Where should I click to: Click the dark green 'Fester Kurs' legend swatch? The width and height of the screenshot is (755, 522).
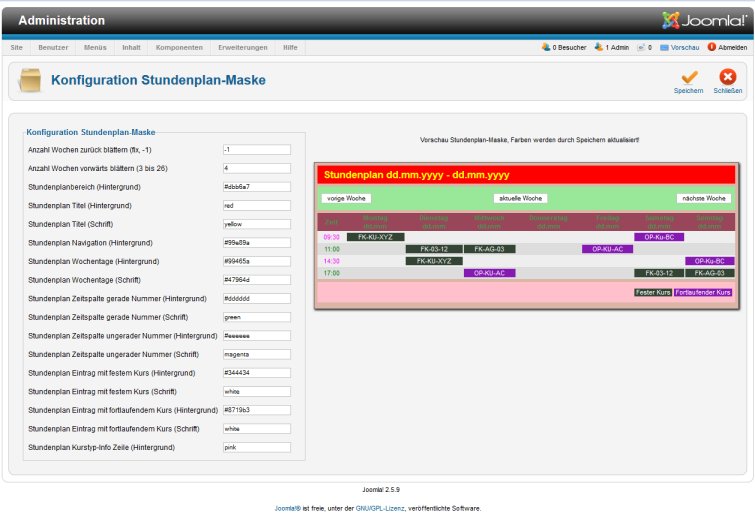click(x=653, y=293)
